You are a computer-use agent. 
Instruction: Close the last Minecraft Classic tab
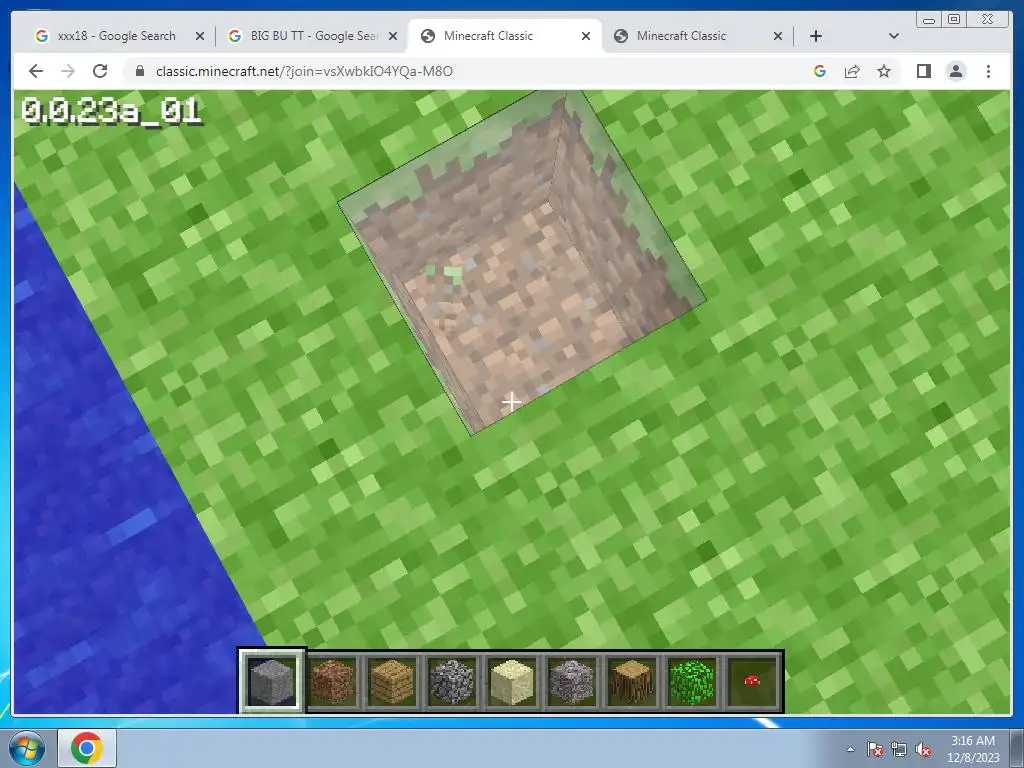coord(778,36)
